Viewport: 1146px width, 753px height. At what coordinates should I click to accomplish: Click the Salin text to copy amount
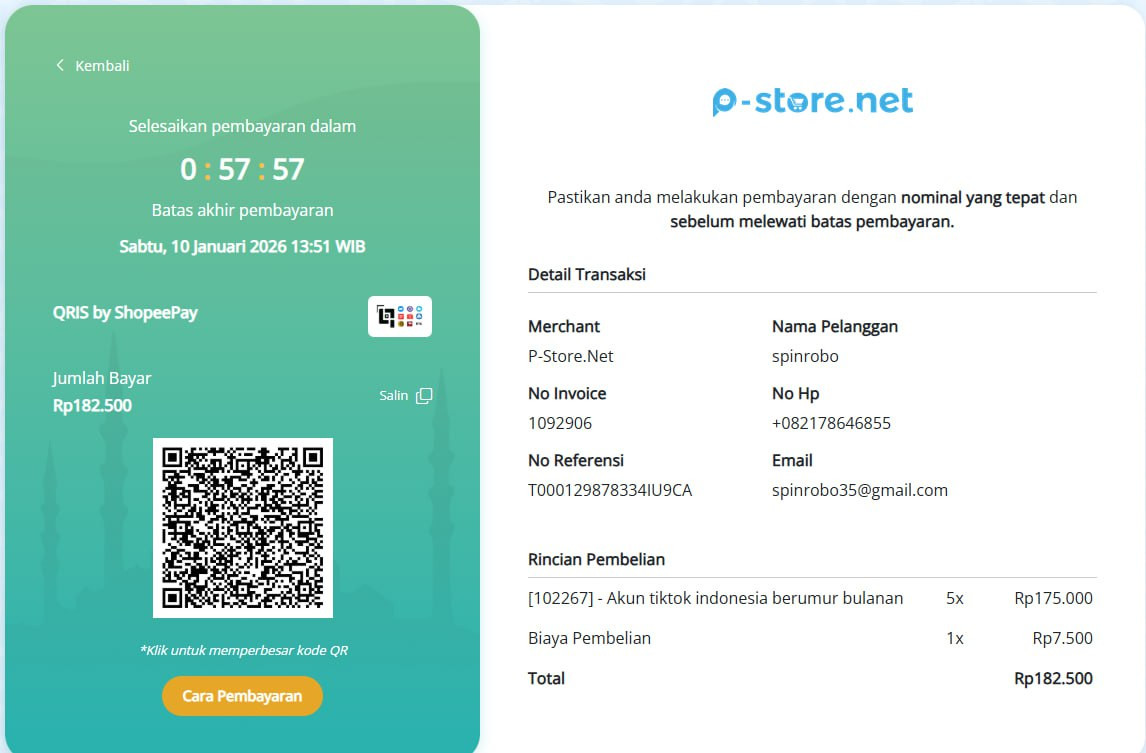393,396
